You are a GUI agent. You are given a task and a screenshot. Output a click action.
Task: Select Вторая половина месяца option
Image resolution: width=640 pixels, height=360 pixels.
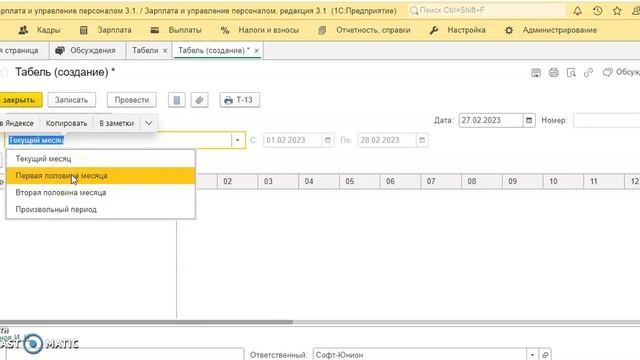(100, 193)
